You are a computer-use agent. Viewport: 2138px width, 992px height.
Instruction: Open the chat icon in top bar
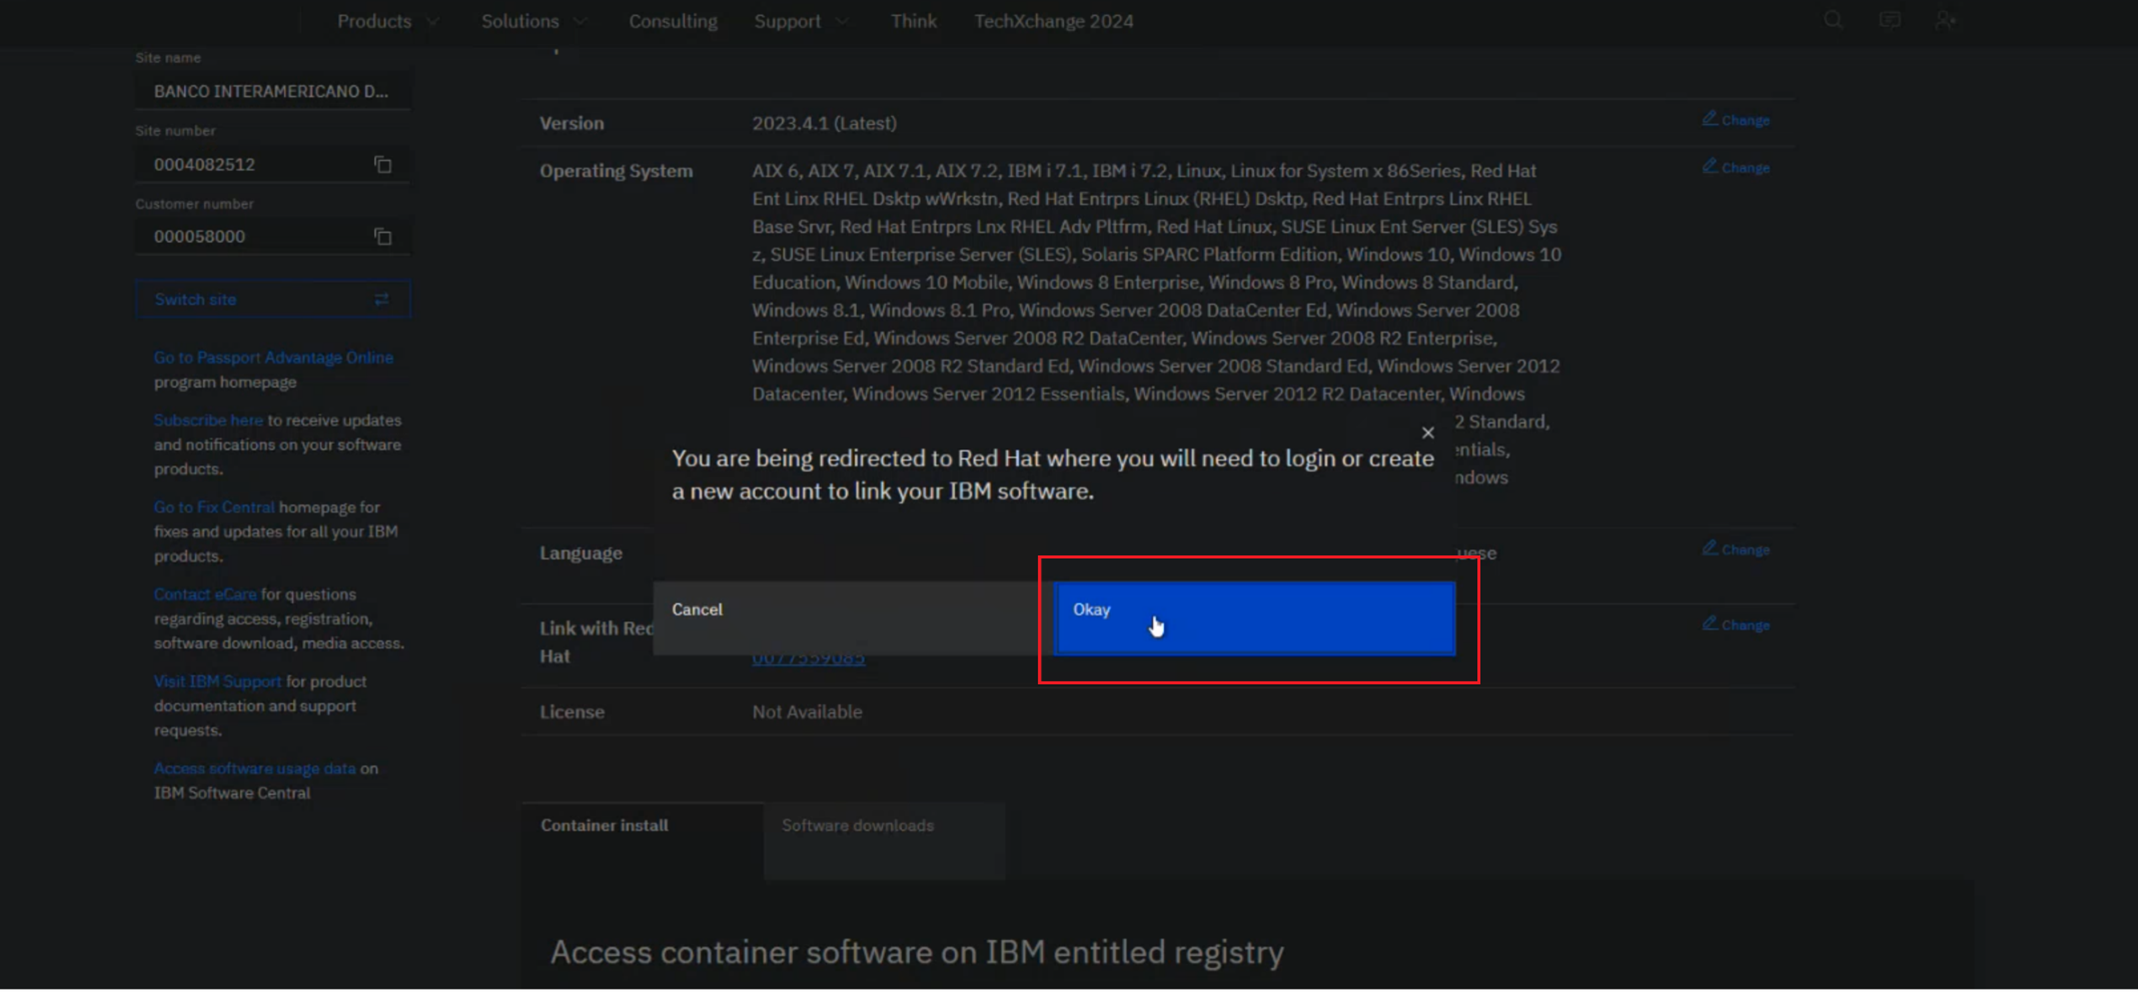point(1889,20)
